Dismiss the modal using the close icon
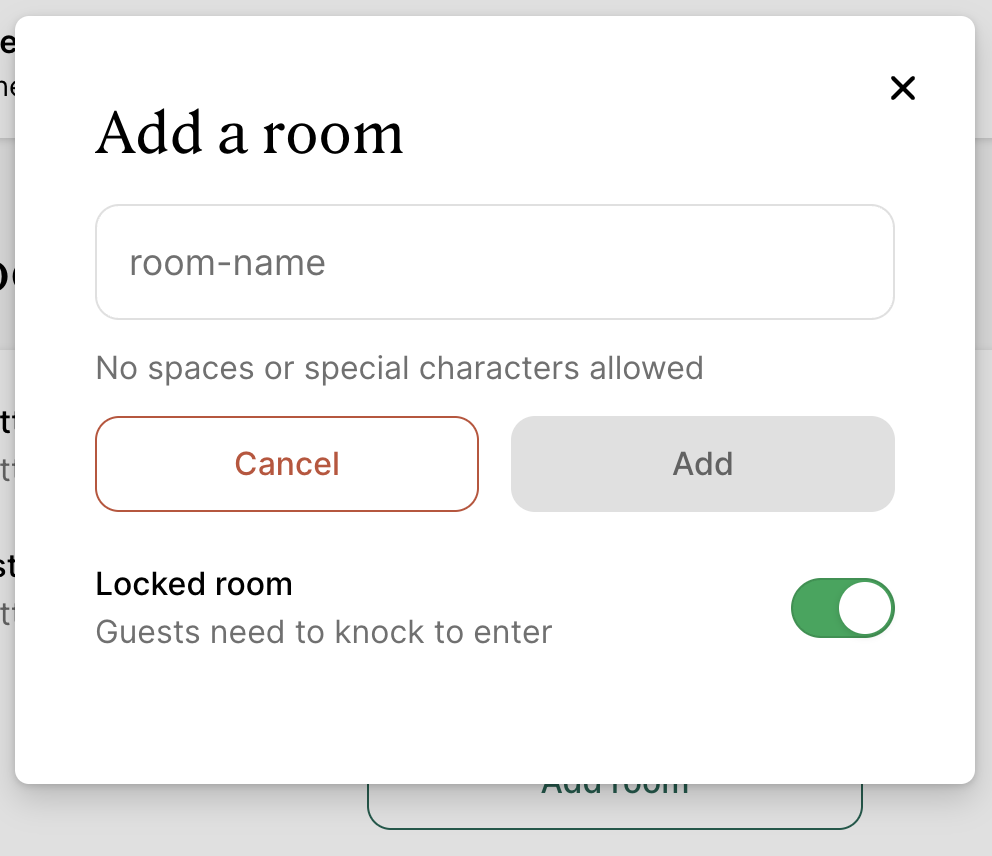 pyautogui.click(x=902, y=89)
